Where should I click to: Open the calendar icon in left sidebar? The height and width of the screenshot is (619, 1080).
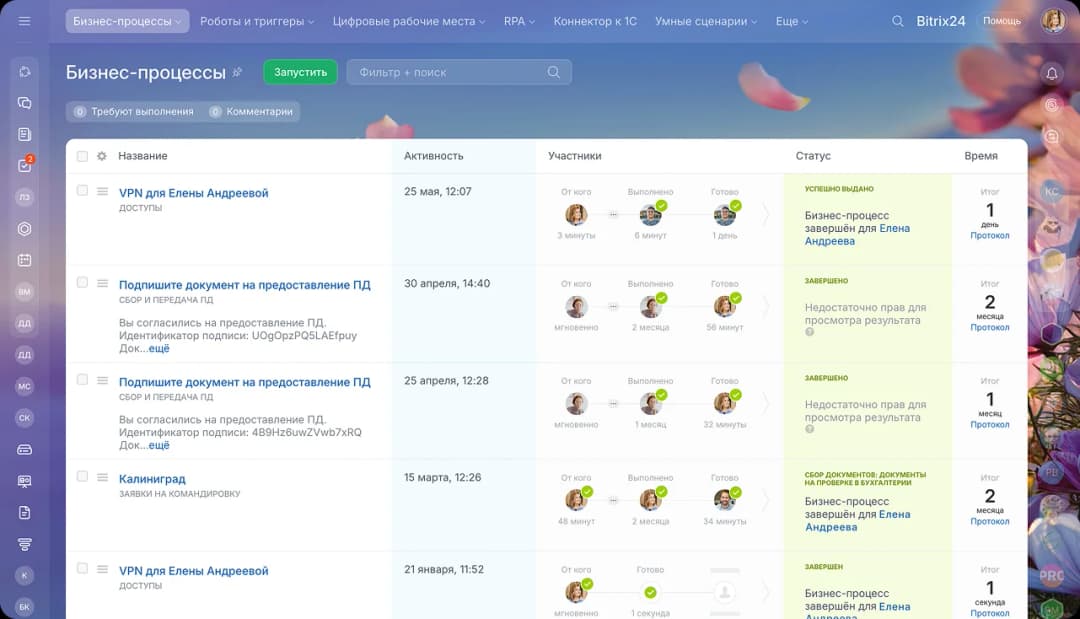(x=25, y=260)
